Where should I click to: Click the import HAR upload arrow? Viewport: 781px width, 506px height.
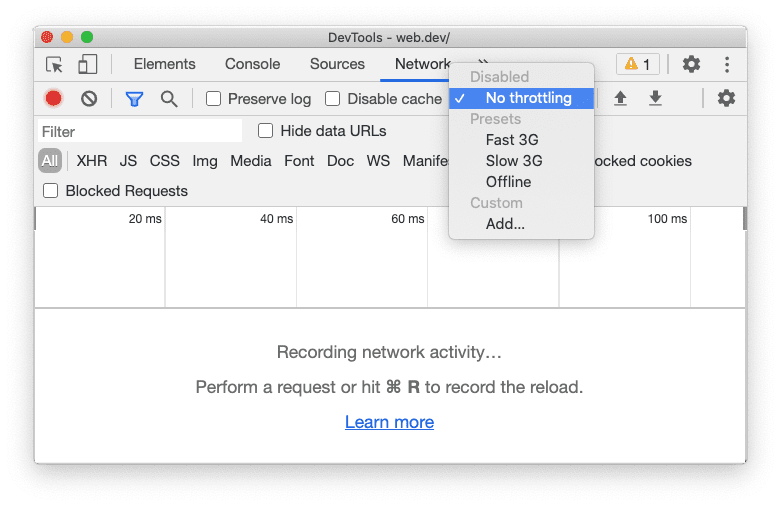coord(620,98)
